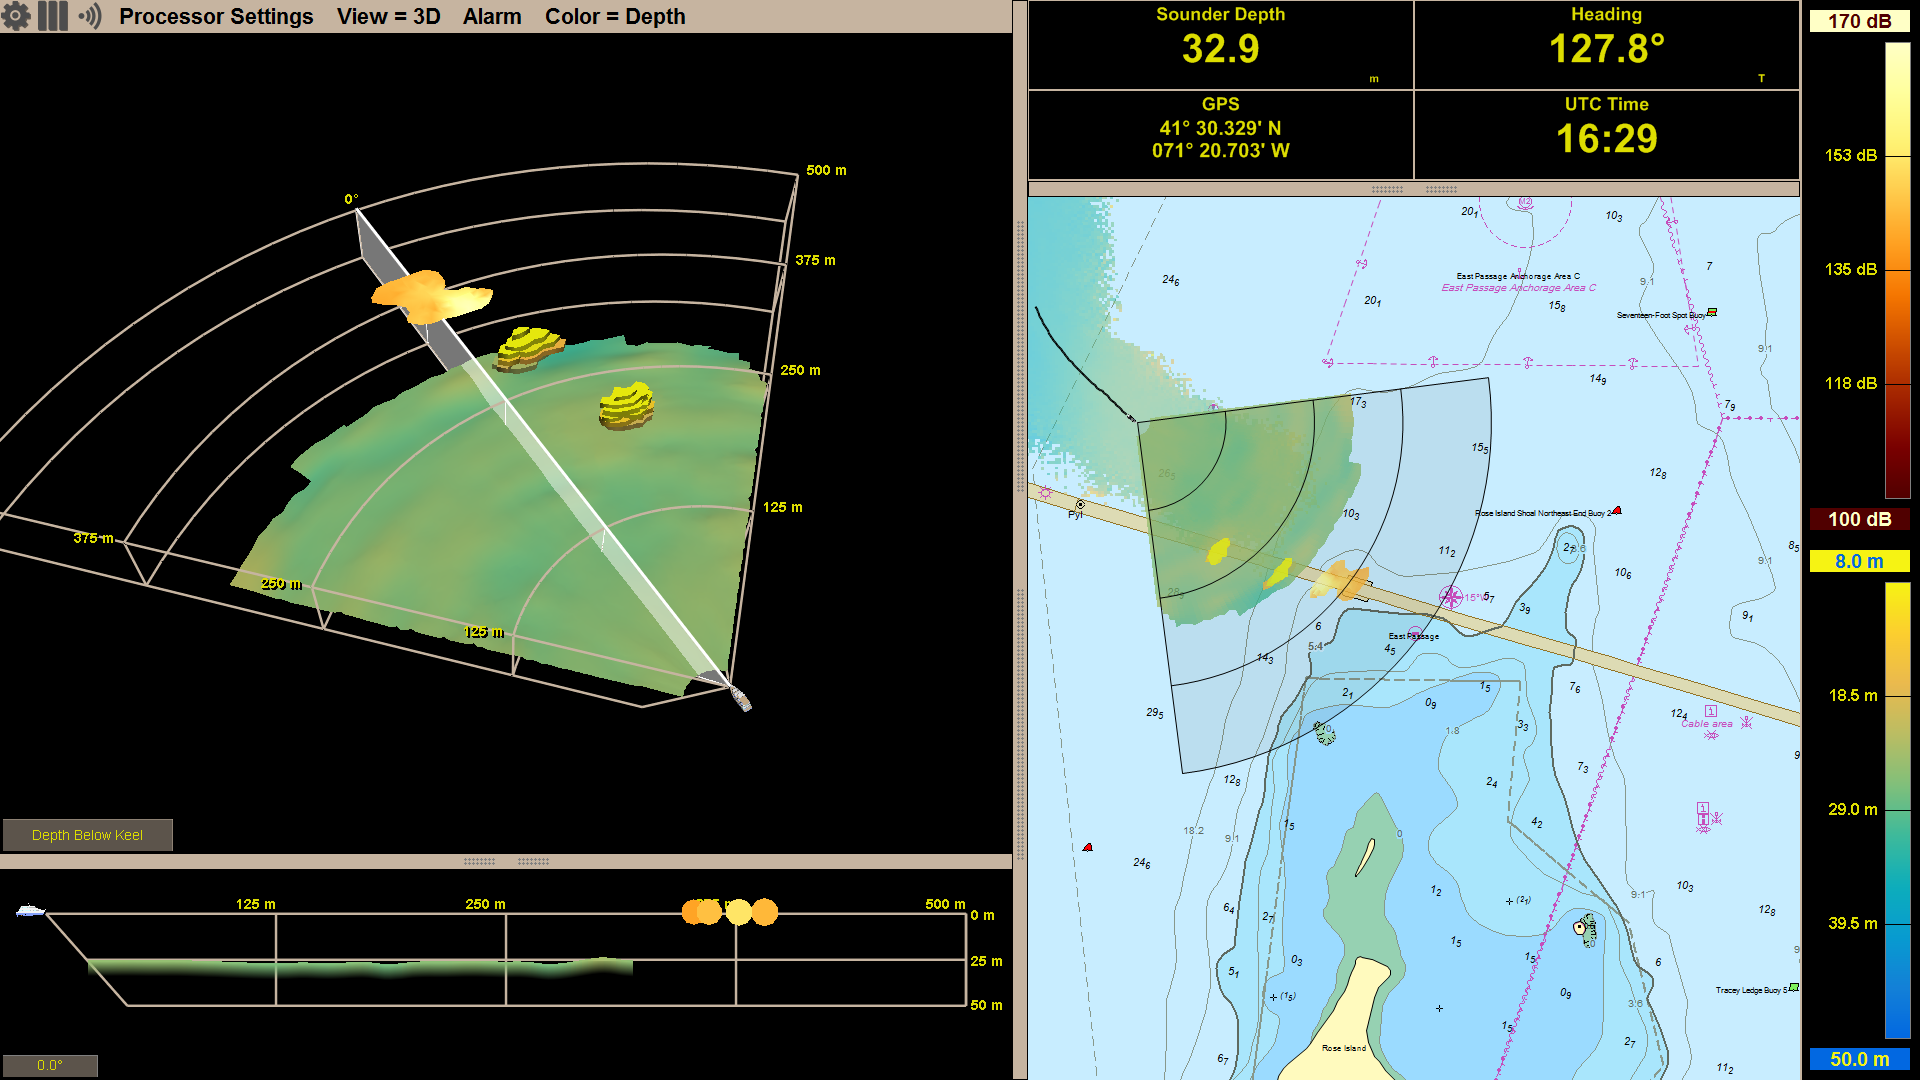
Task: Click the Depth Below Keel button
Action: pos(87,835)
